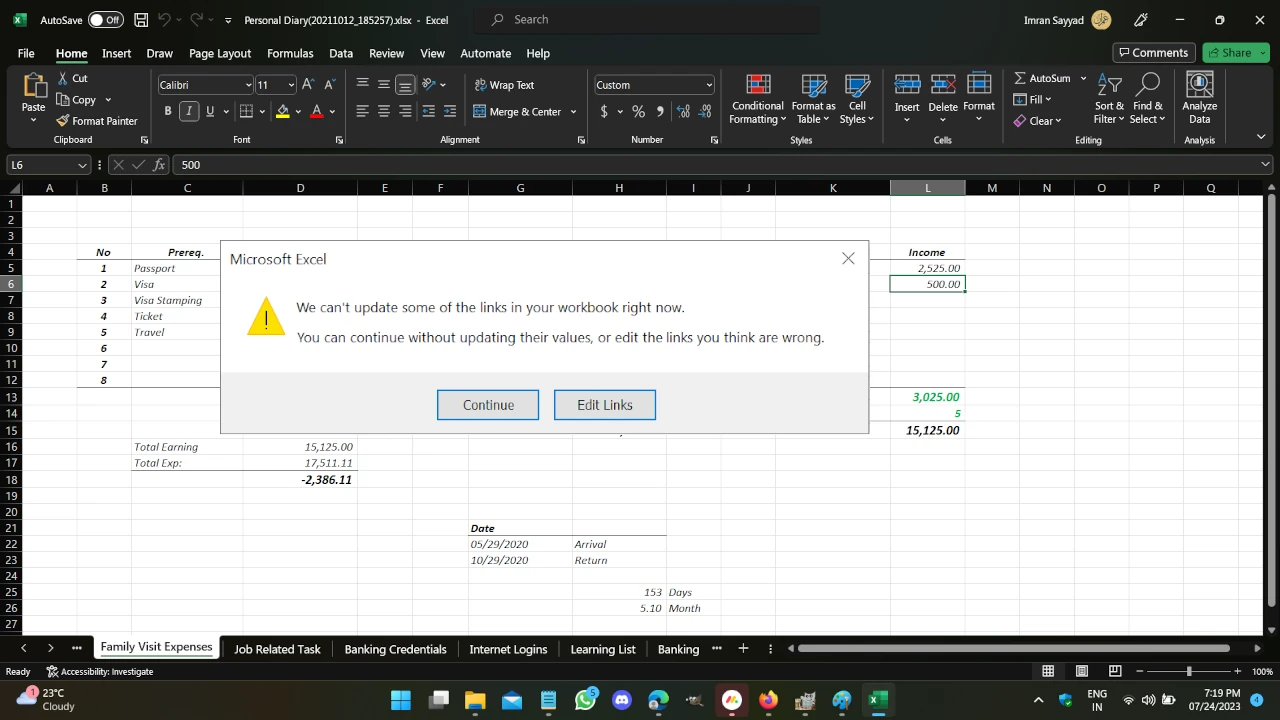Click Accessibility: Investigate in status bar
The image size is (1280, 720).
point(100,672)
